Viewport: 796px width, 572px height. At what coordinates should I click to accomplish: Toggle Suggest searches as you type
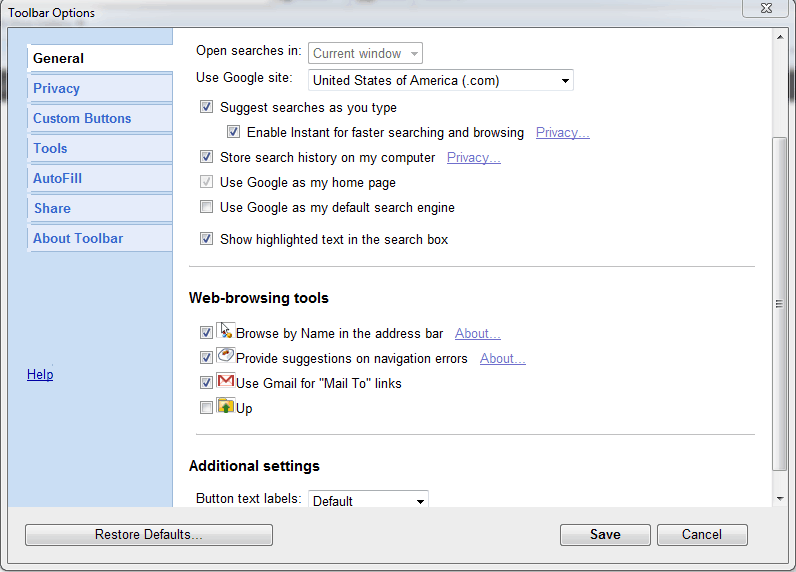pyautogui.click(x=206, y=107)
